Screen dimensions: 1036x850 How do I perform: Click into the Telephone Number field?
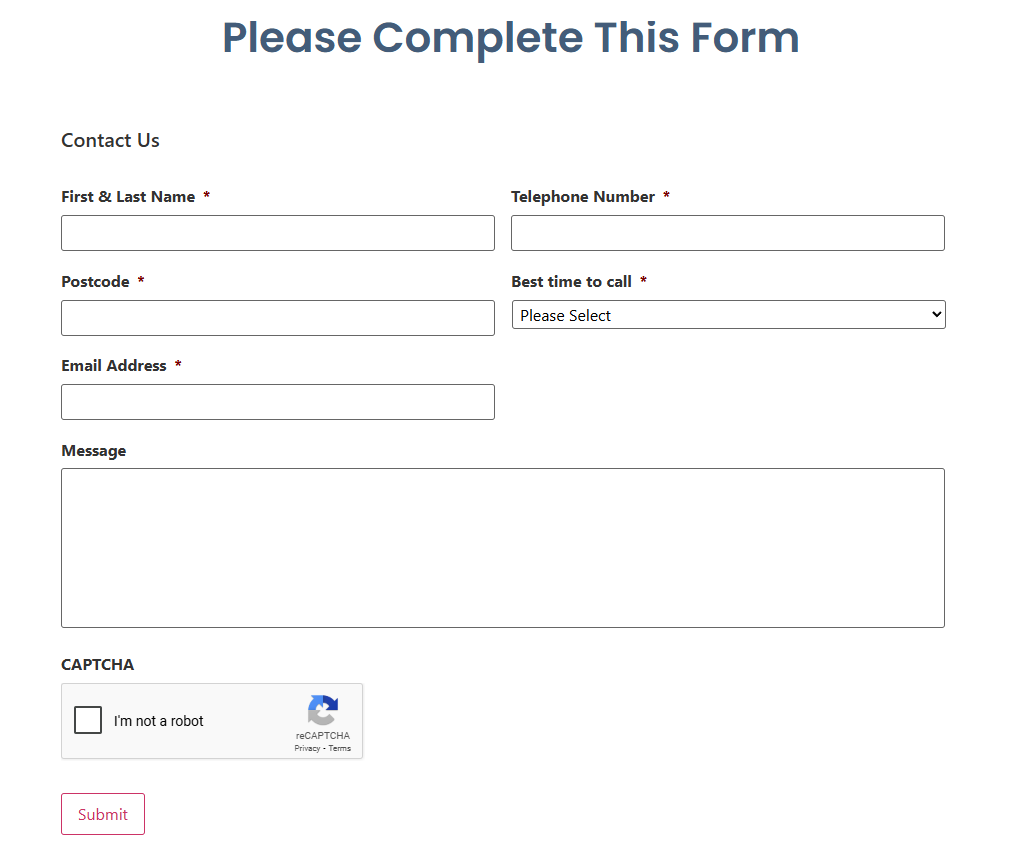[727, 233]
